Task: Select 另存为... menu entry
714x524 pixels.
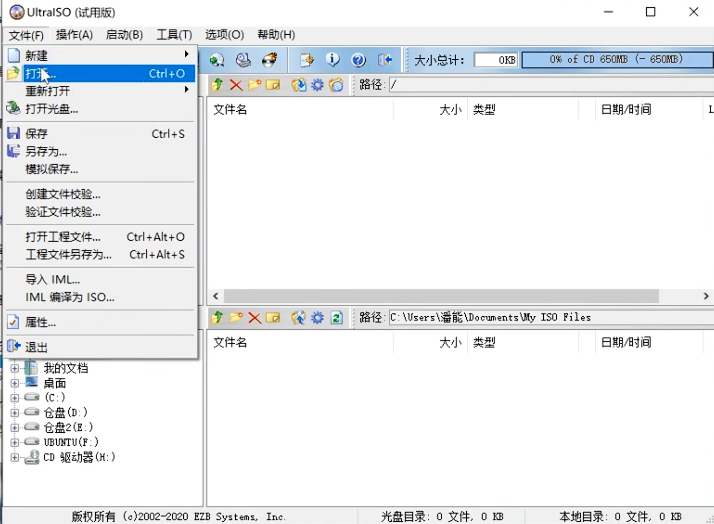Action: coord(46,151)
